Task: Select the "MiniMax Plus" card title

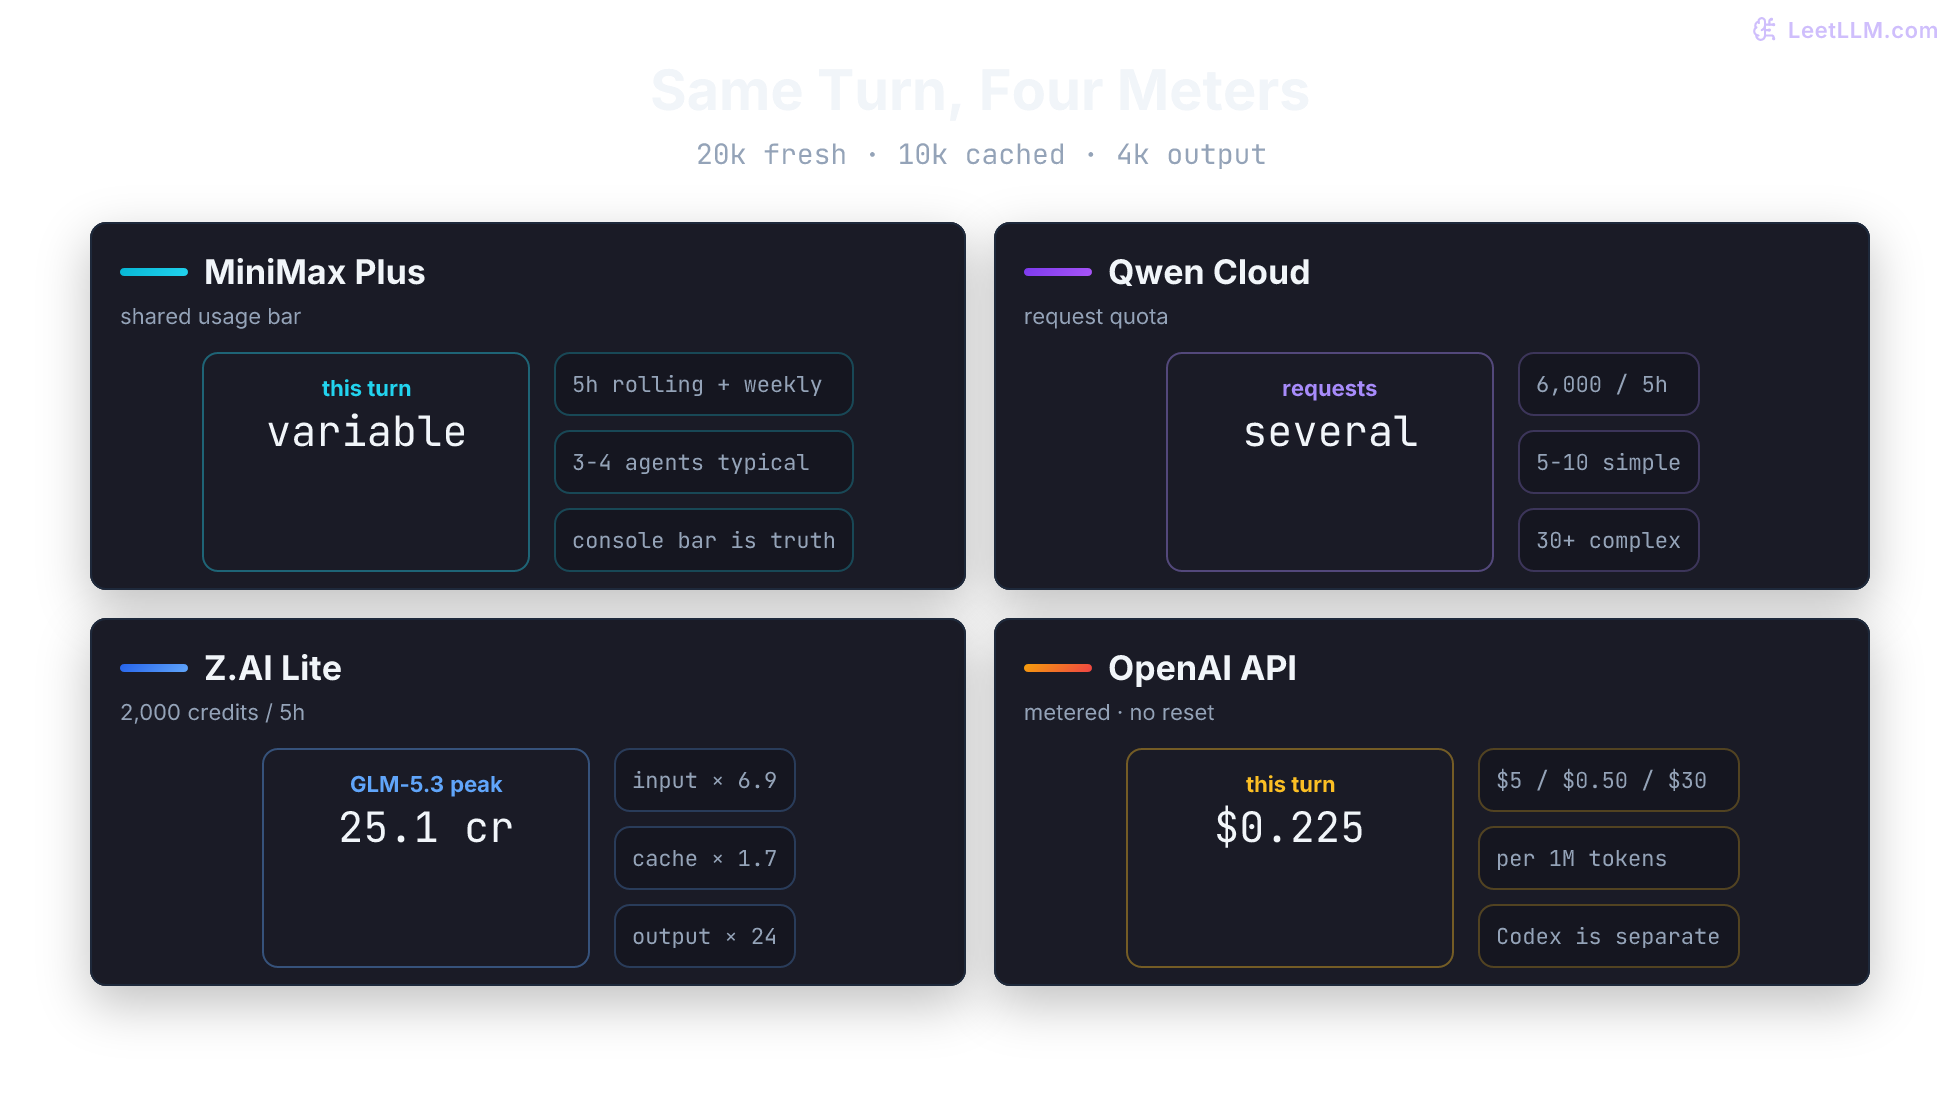Action: tap(314, 272)
